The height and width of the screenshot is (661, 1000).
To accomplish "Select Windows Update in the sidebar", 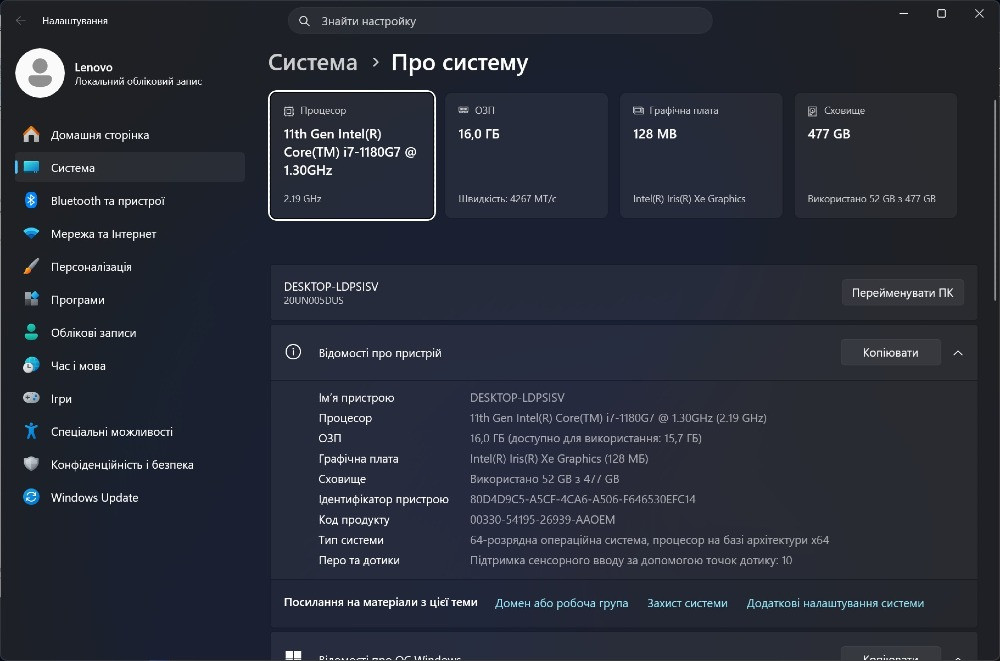I will pos(130,498).
